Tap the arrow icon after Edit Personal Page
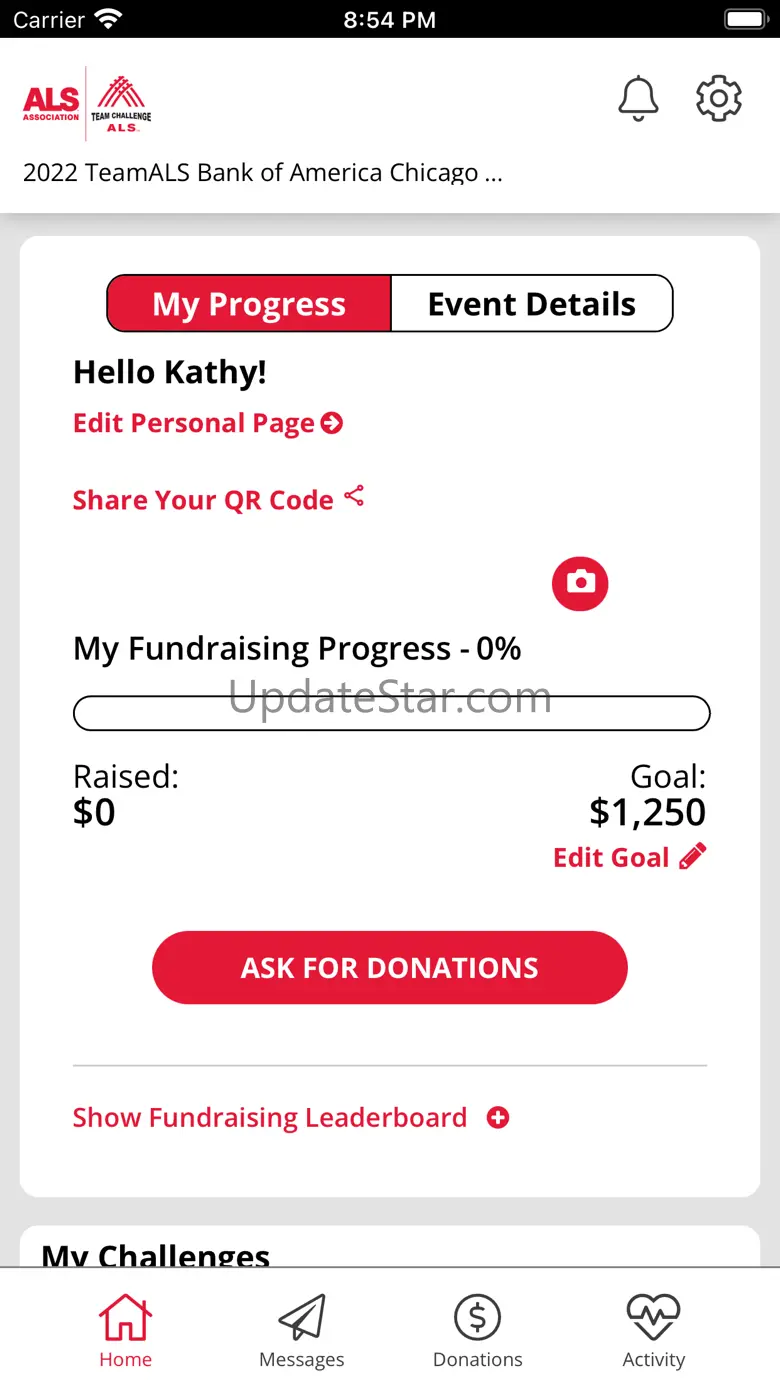Image resolution: width=780 pixels, height=1387 pixels. pos(331,423)
